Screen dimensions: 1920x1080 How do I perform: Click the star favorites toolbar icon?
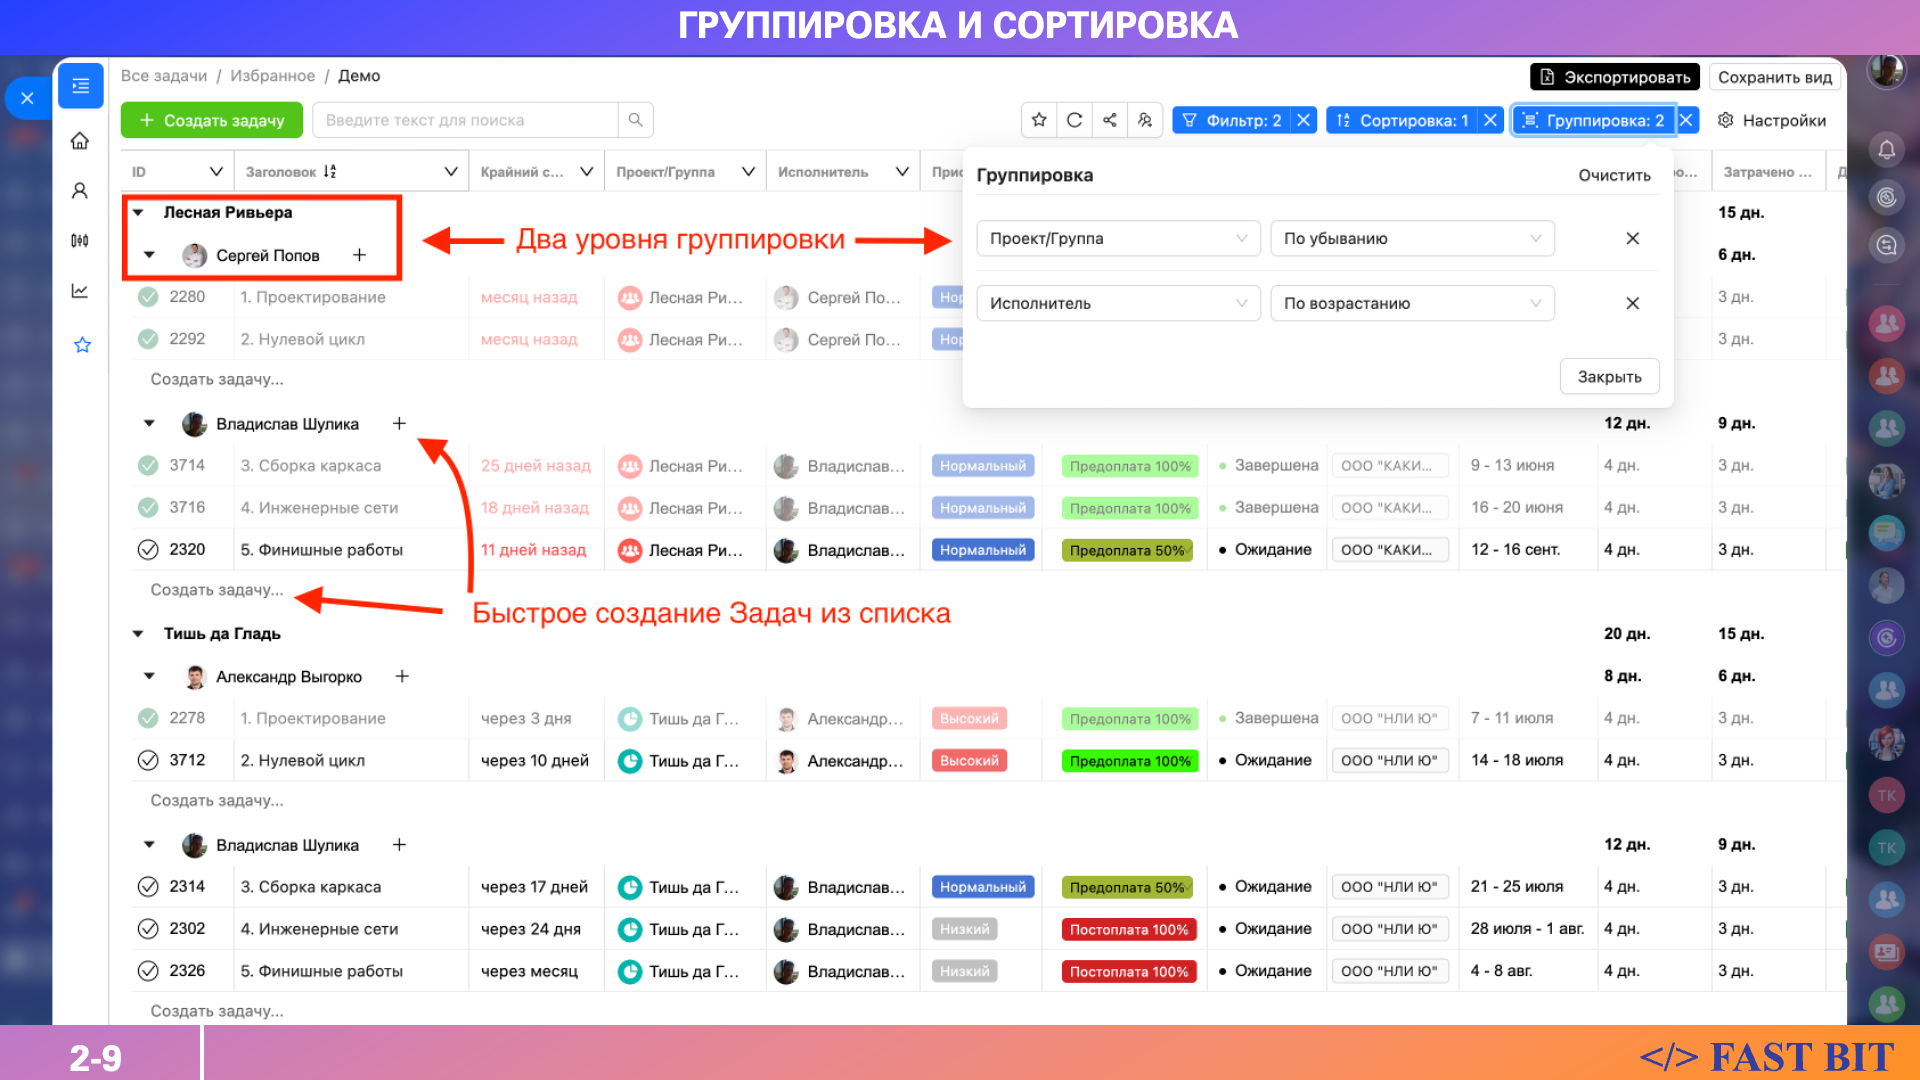1039,120
